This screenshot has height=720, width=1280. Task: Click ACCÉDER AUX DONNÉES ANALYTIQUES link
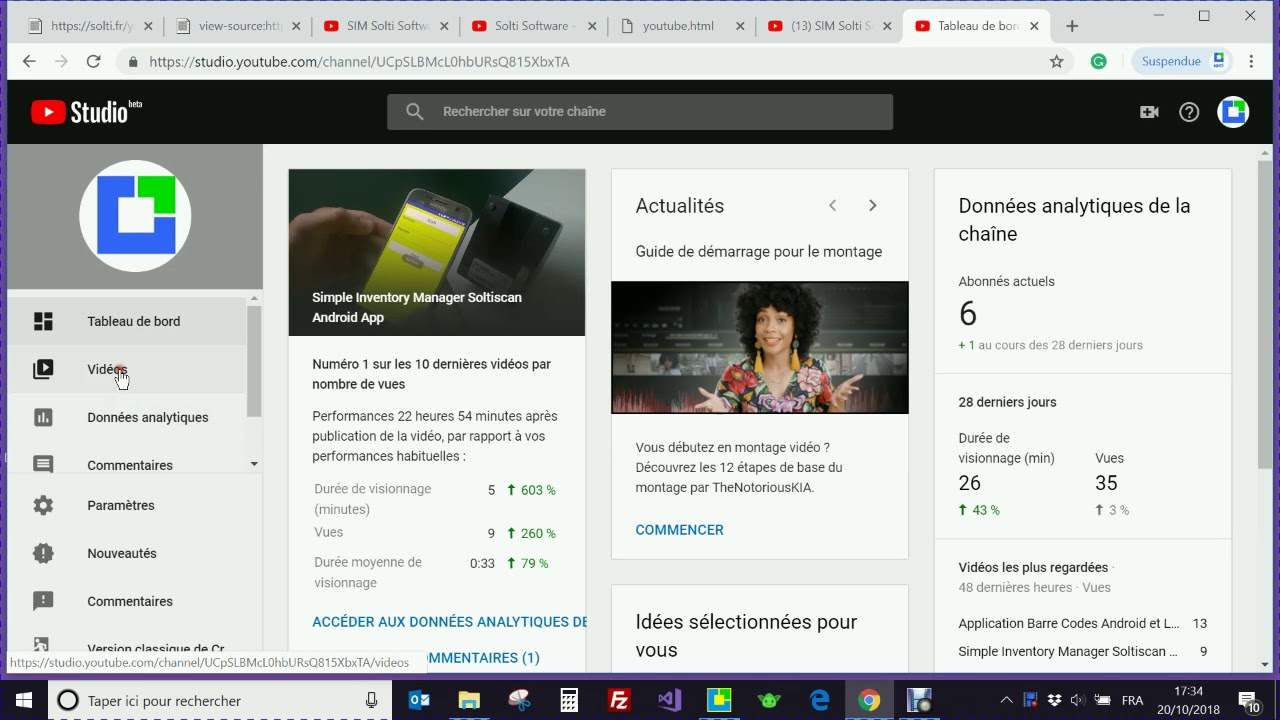tap(450, 622)
